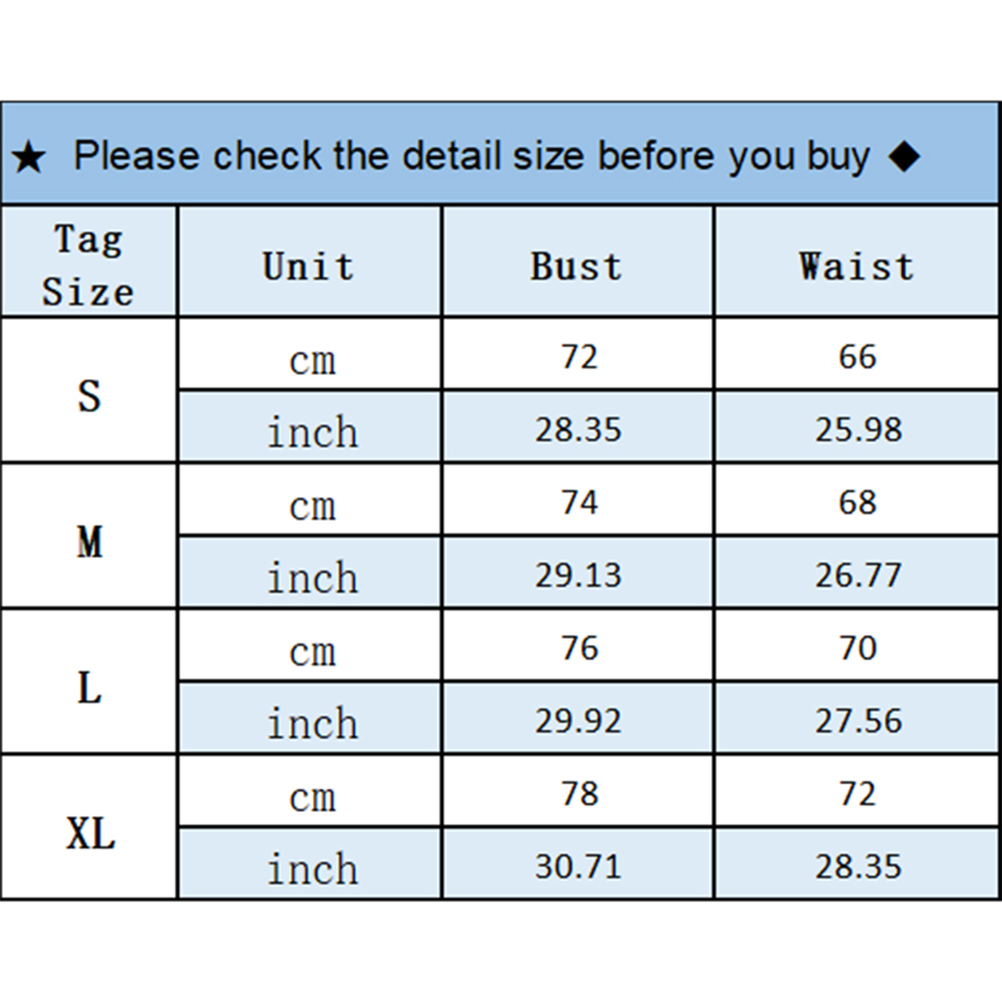
Task: Click the 'Bust' column header
Action: click(576, 266)
